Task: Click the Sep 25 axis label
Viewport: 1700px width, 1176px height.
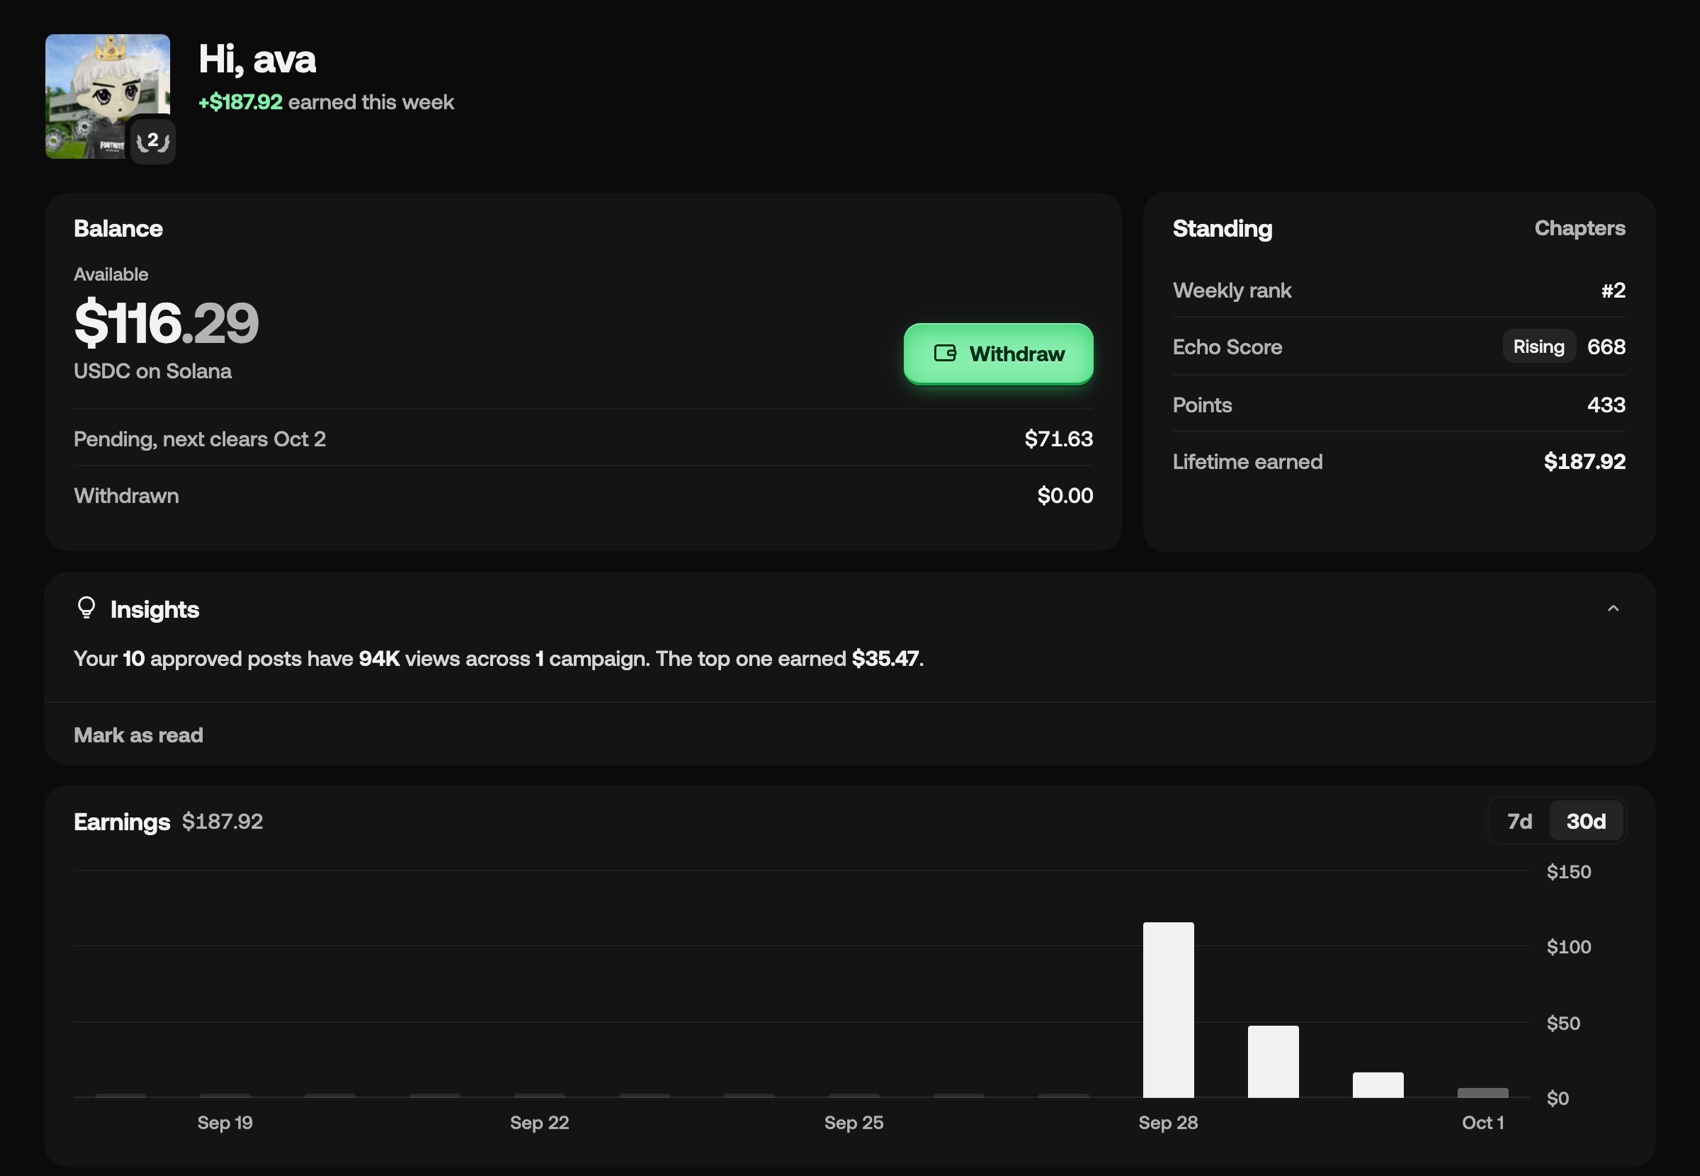Action: (853, 1122)
